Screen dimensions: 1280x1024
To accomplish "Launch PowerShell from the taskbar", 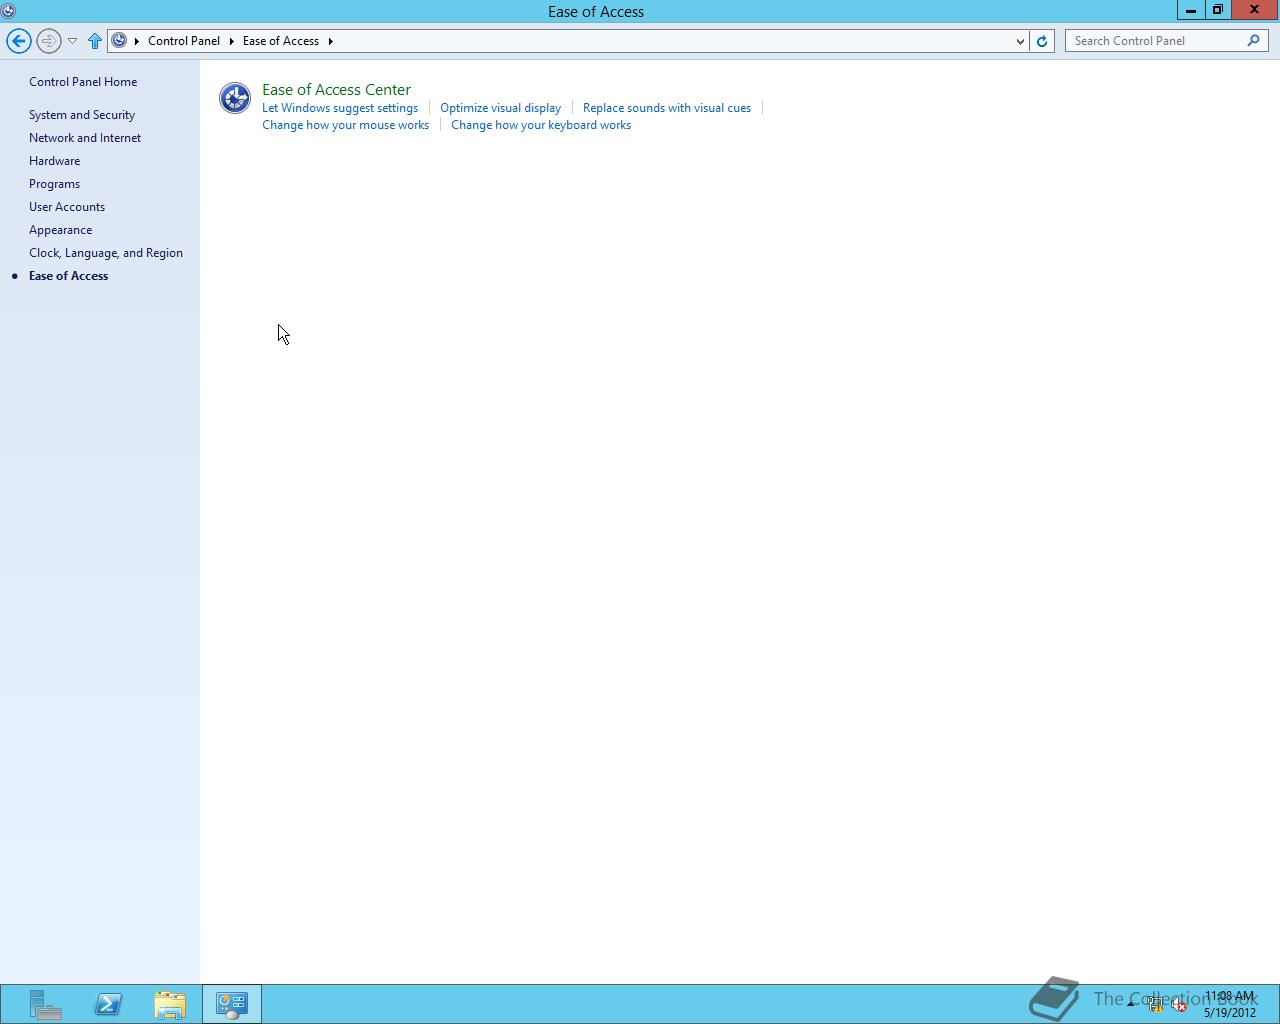I will 108,1004.
